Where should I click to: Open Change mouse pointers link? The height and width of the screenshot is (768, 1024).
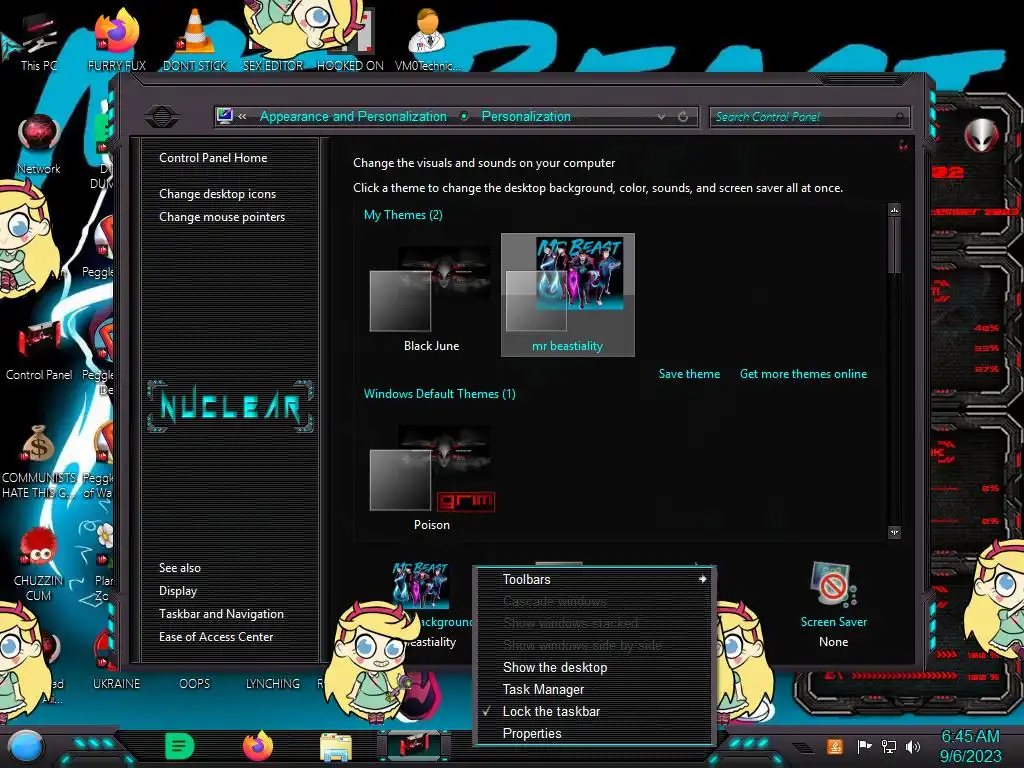222,217
